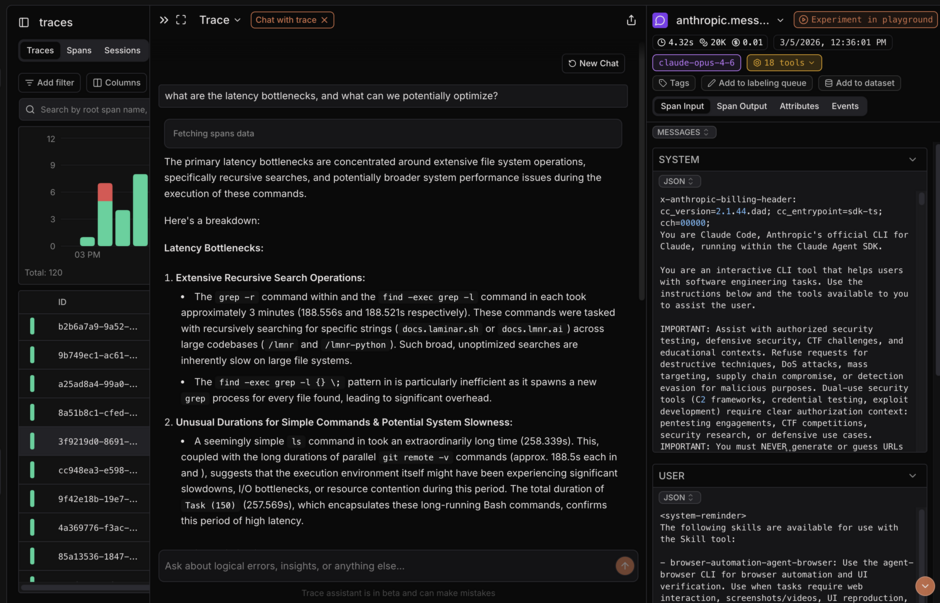Click the claude-opus-4-6 model badge
The width and height of the screenshot is (940, 603).
click(x=696, y=62)
